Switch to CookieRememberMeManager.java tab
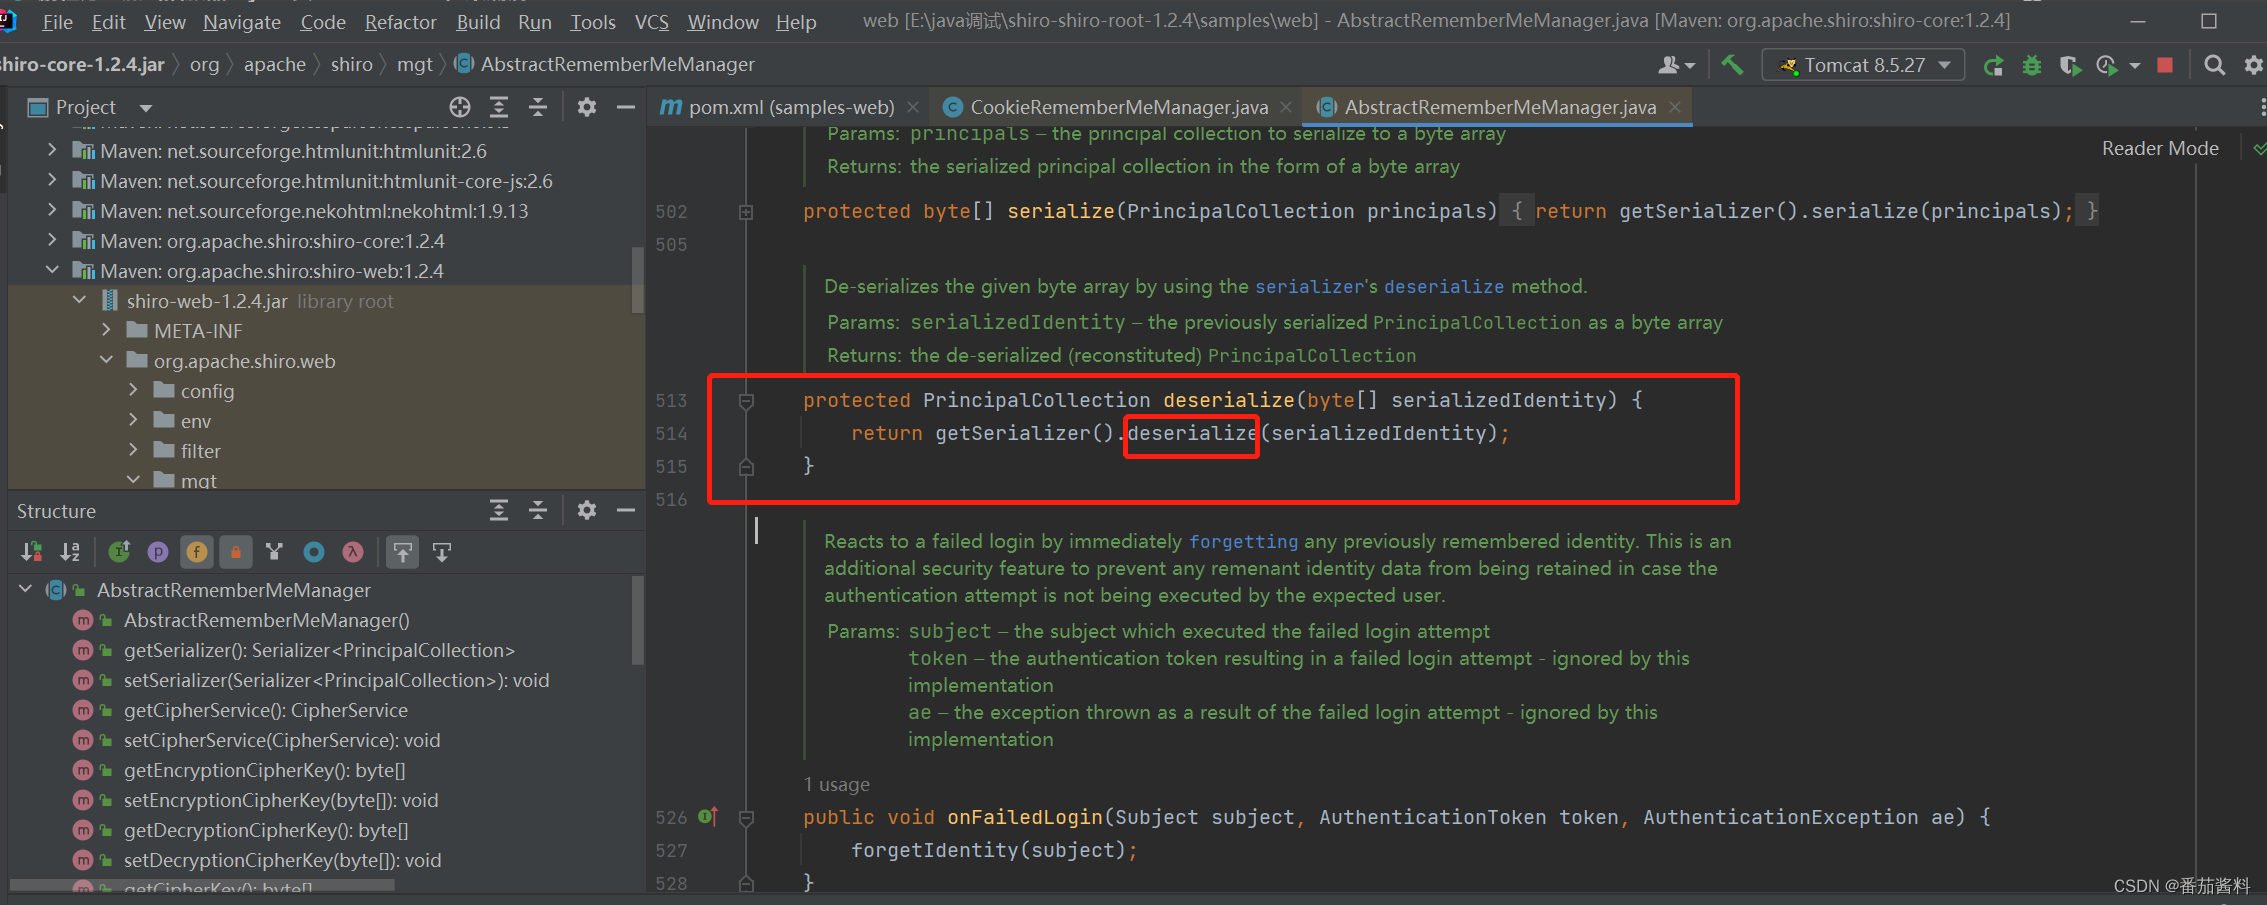 pyautogui.click(x=1119, y=107)
